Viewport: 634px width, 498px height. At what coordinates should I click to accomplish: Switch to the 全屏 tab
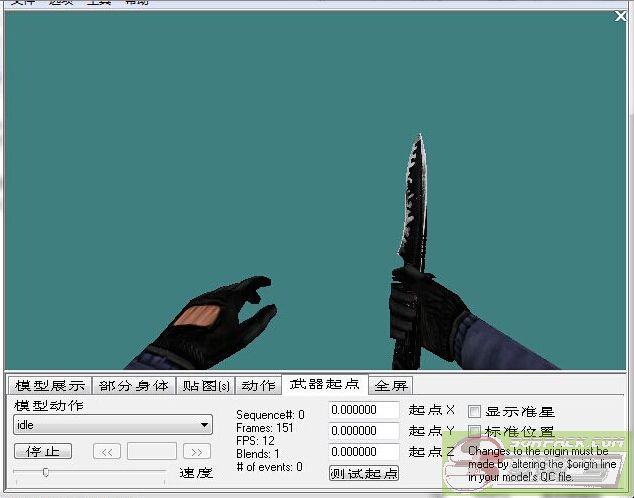pos(391,385)
